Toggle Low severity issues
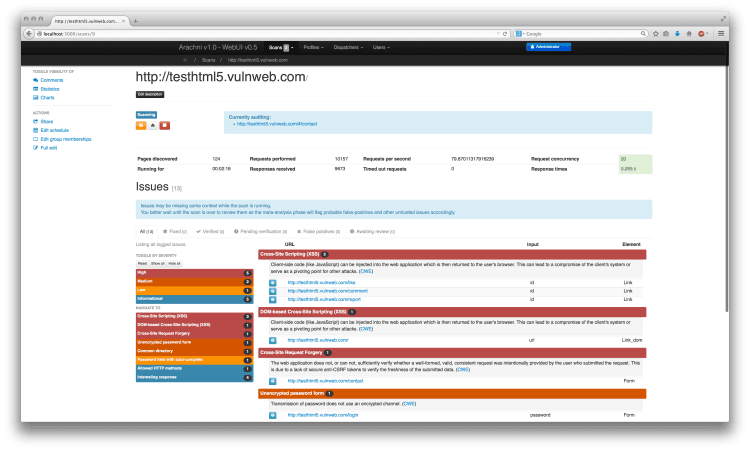 194,290
